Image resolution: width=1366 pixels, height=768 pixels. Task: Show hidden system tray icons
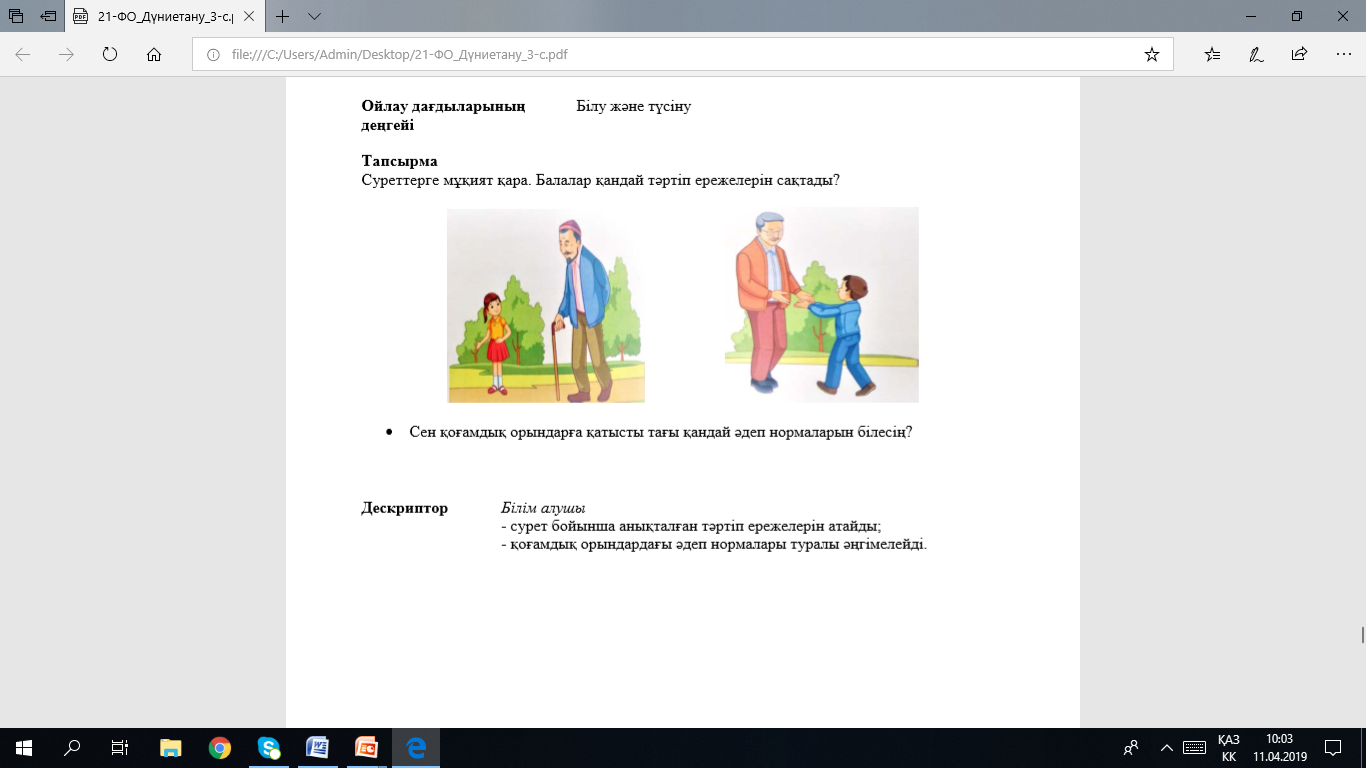1166,748
